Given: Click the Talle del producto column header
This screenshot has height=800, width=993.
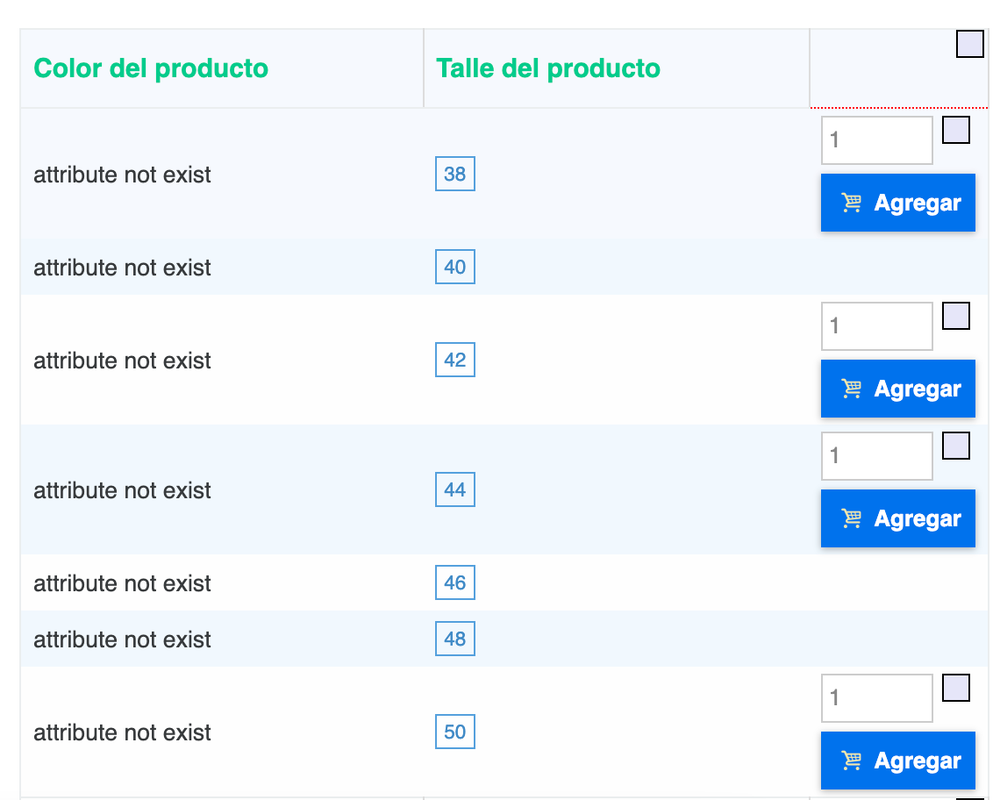Looking at the screenshot, I should pyautogui.click(x=548, y=68).
